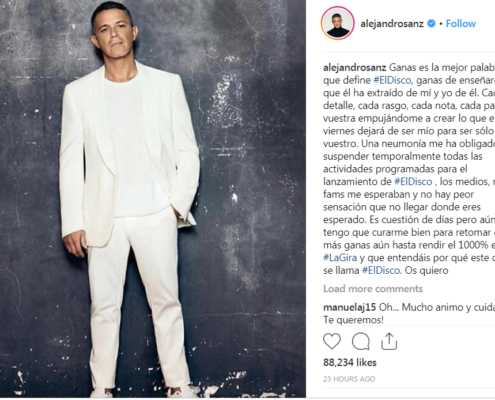Screen dimensions: 495x400
Task: Click the manuelaj15 comment text
Action: pos(409,314)
